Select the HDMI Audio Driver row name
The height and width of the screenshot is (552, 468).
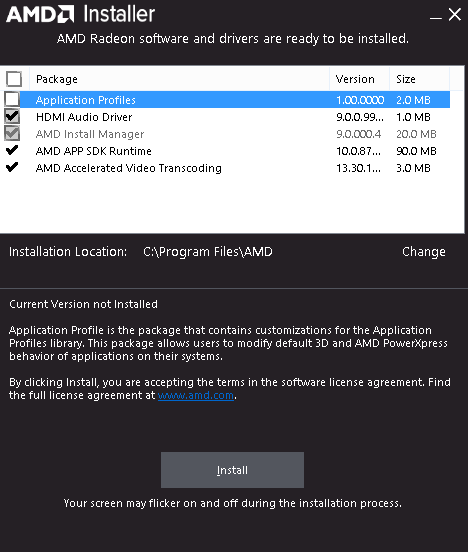(x=84, y=117)
